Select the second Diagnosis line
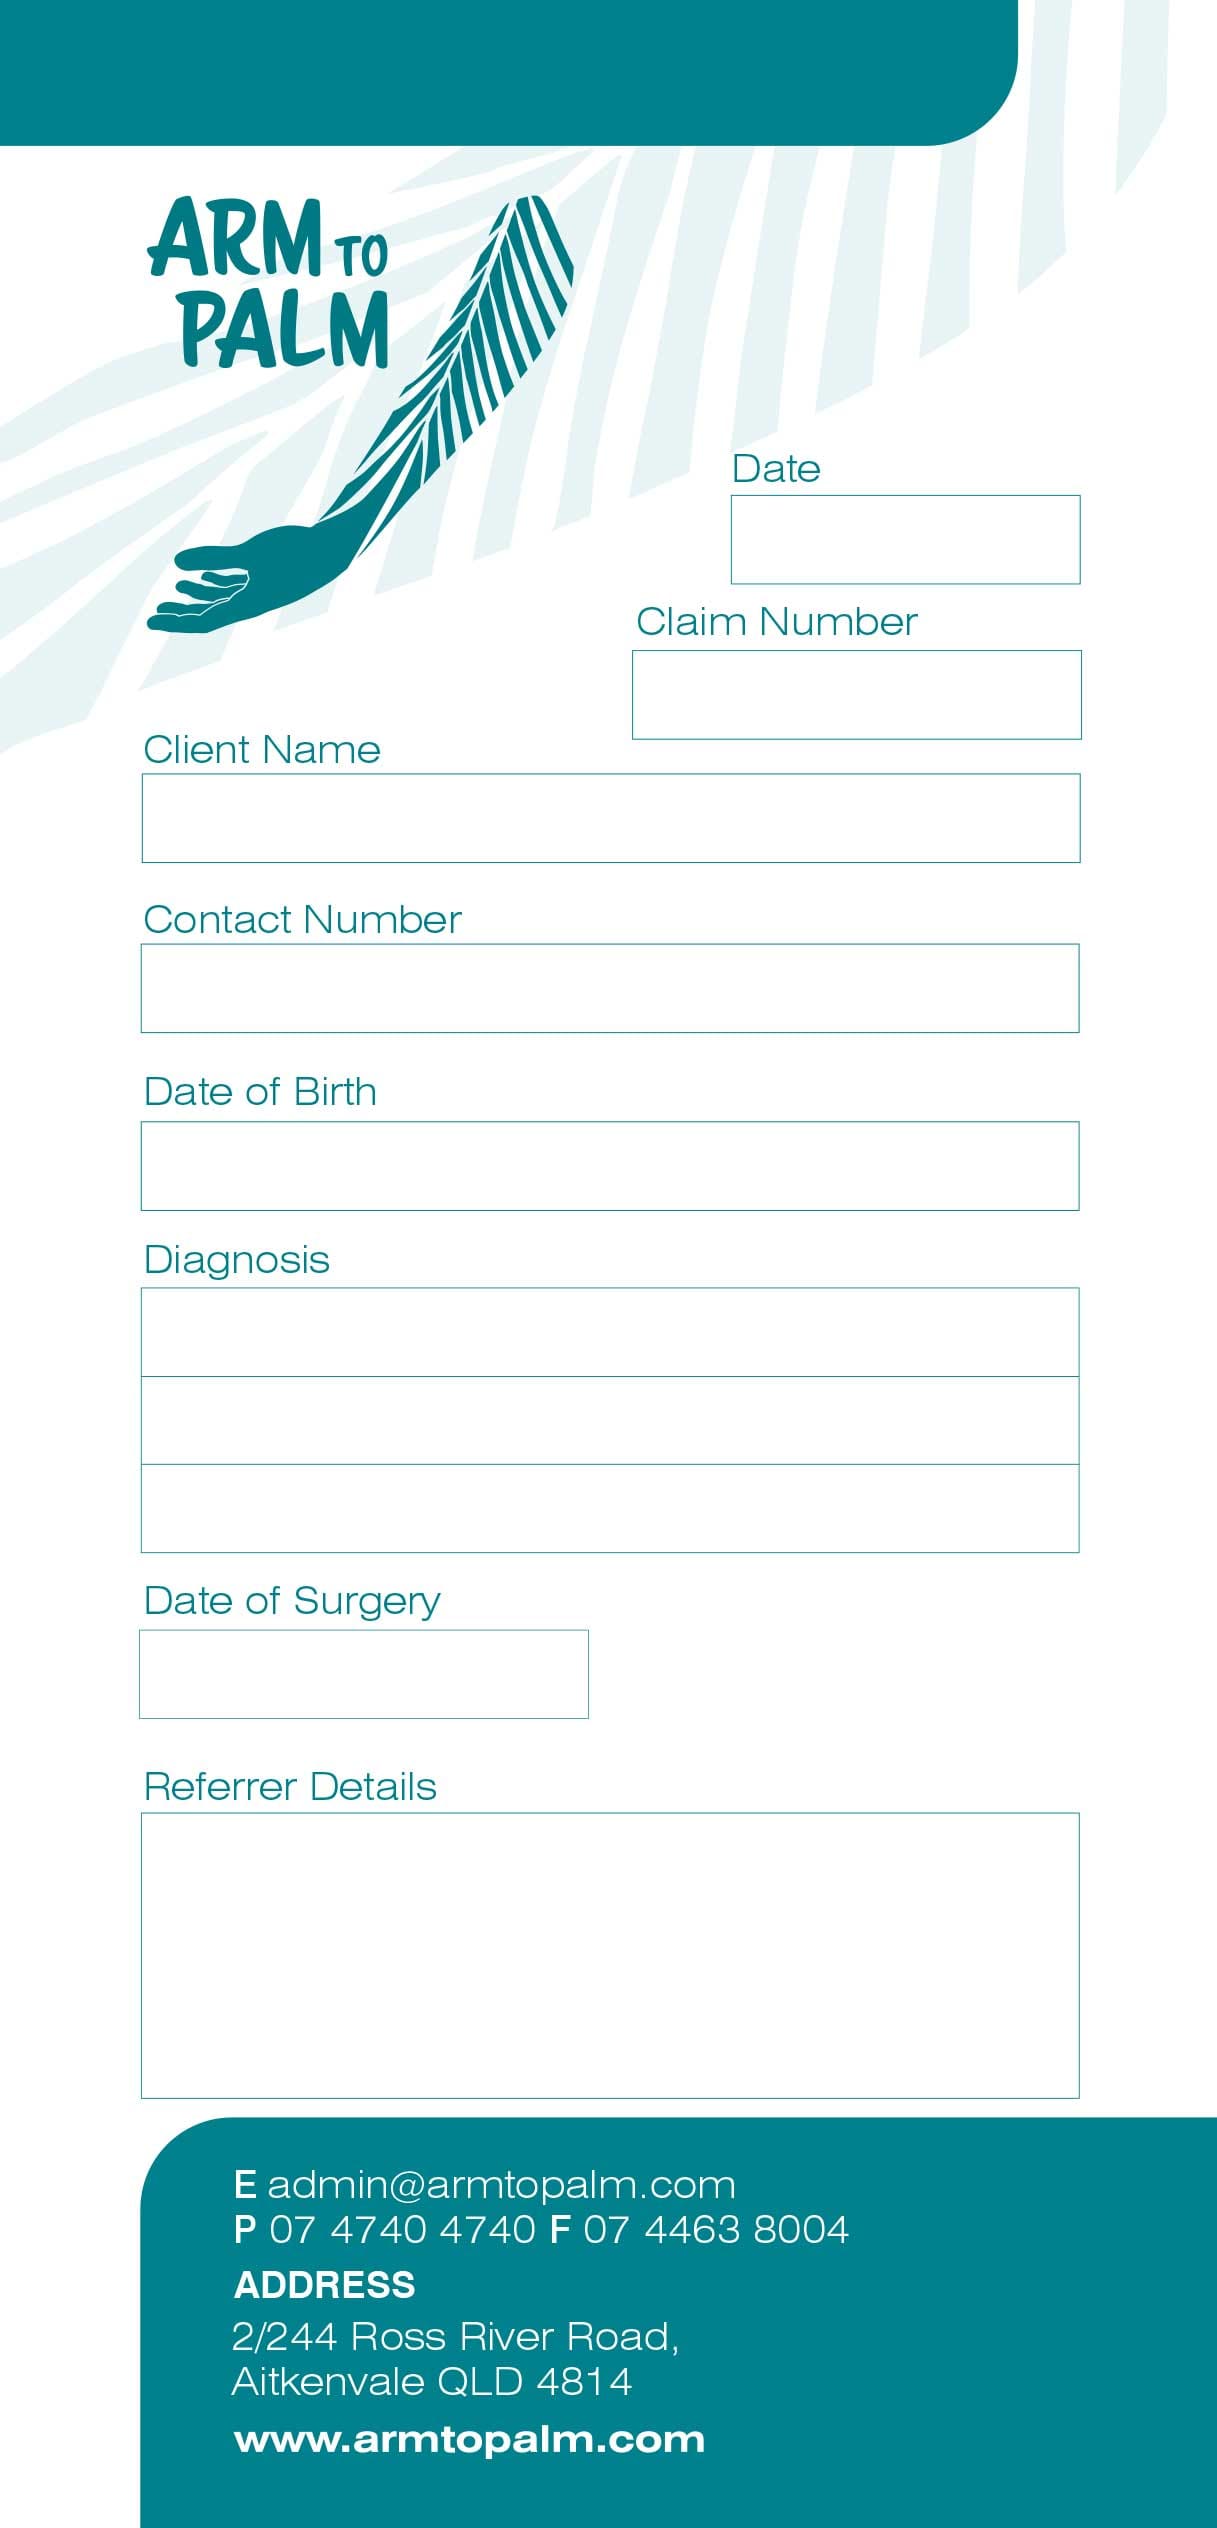 (610, 1420)
